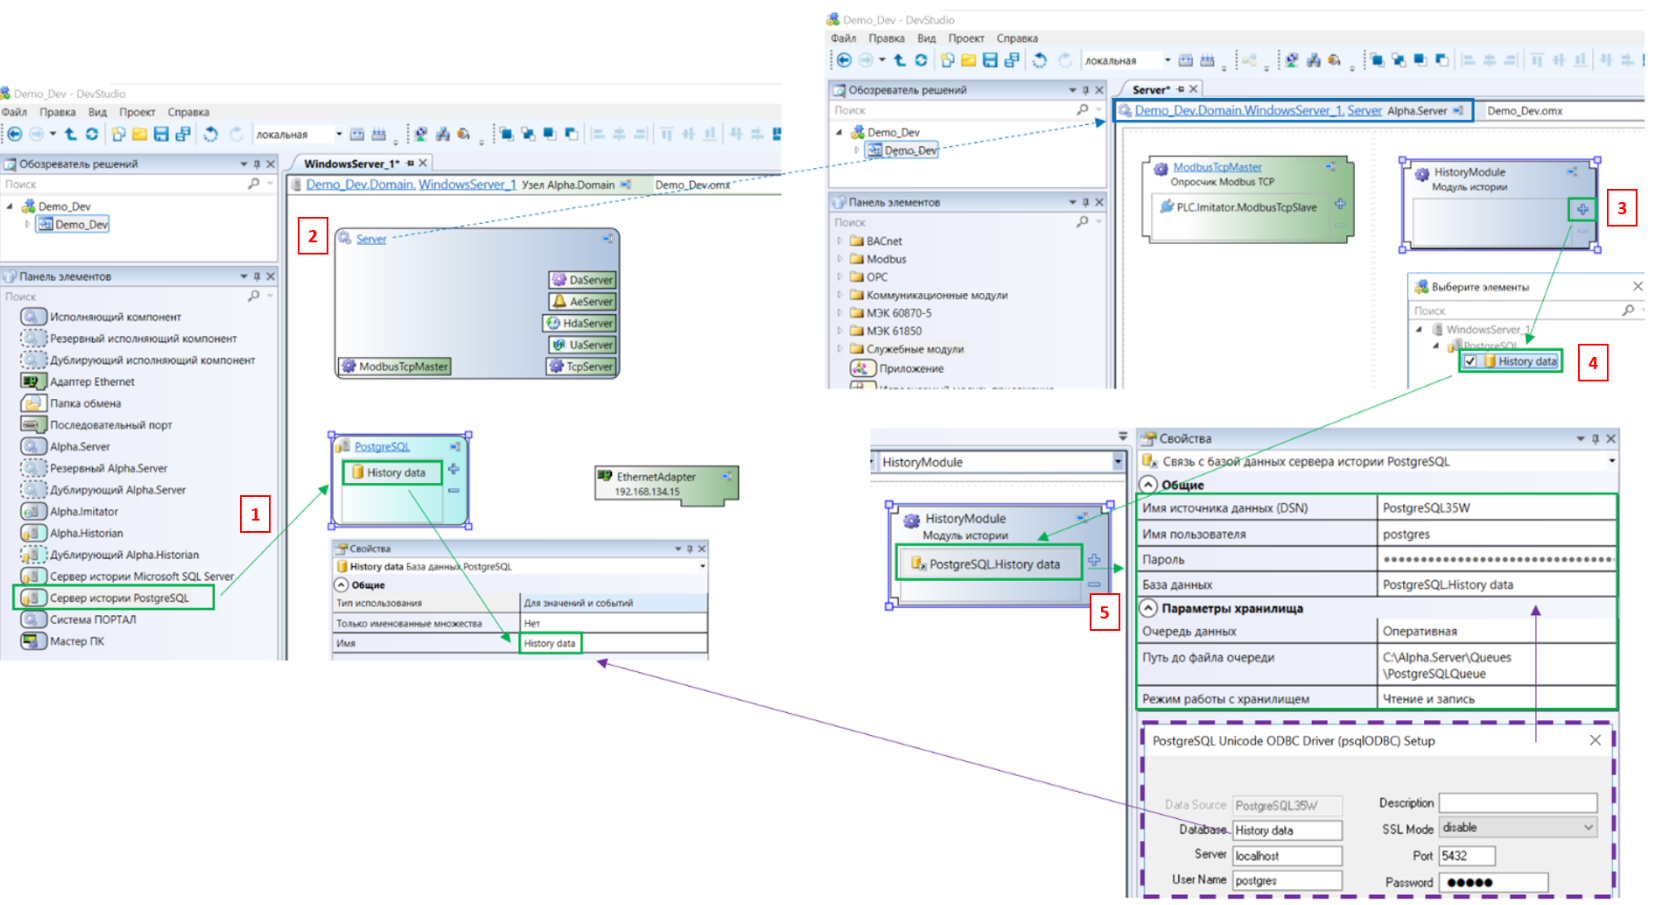Open the локальная dropdown in the right DevStudio toolbar
The height and width of the screenshot is (905, 1653).
(1167, 60)
